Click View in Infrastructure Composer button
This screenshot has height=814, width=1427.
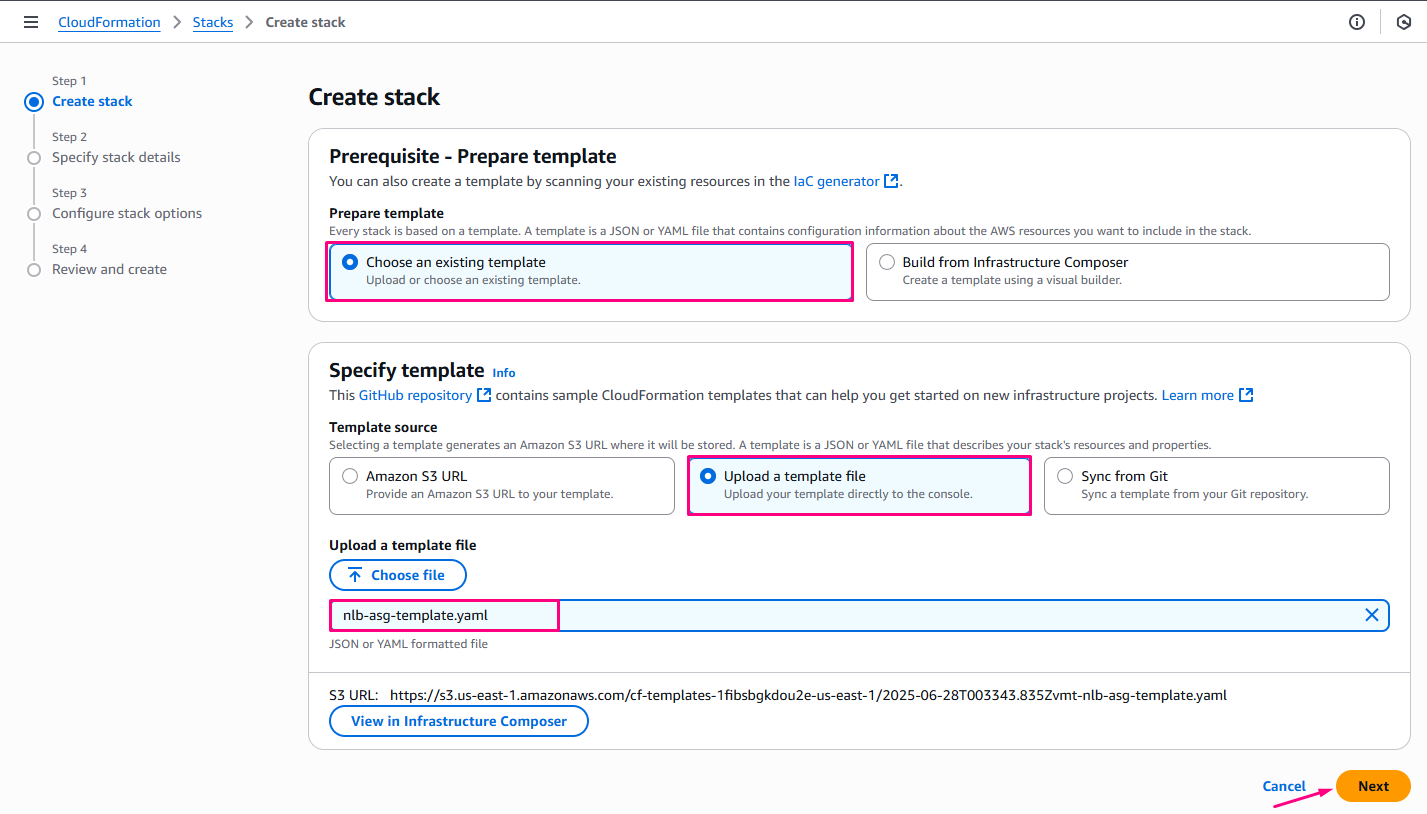(x=459, y=721)
